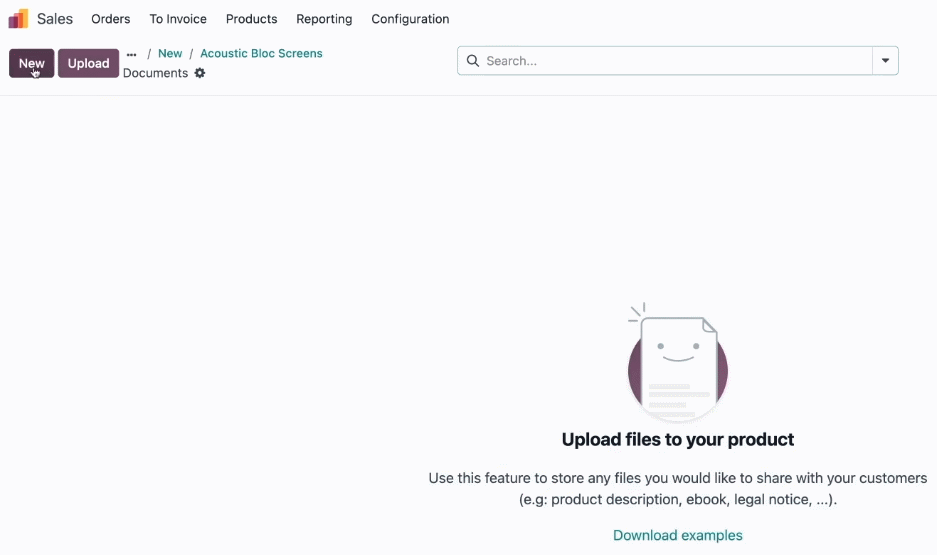Go back to Acoustic Bloc Screens breadcrumb

pyautogui.click(x=261, y=53)
